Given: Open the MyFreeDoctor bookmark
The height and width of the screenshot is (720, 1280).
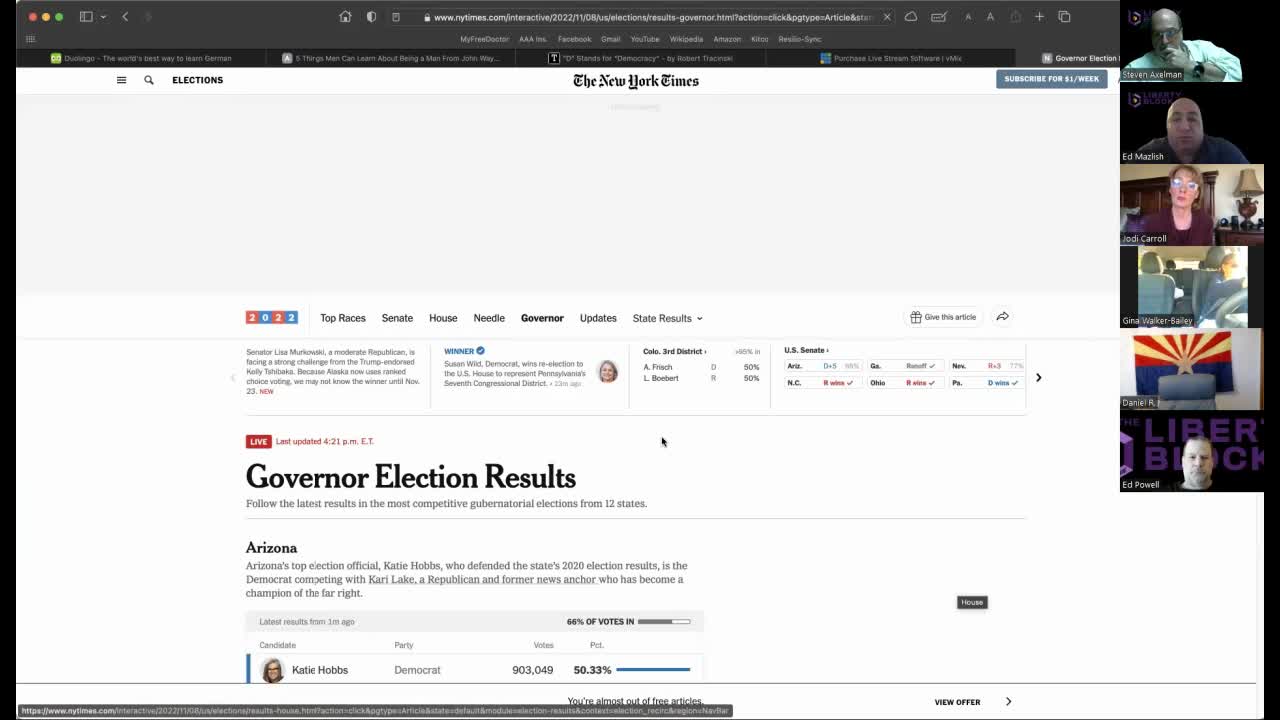Looking at the screenshot, I should click(484, 39).
